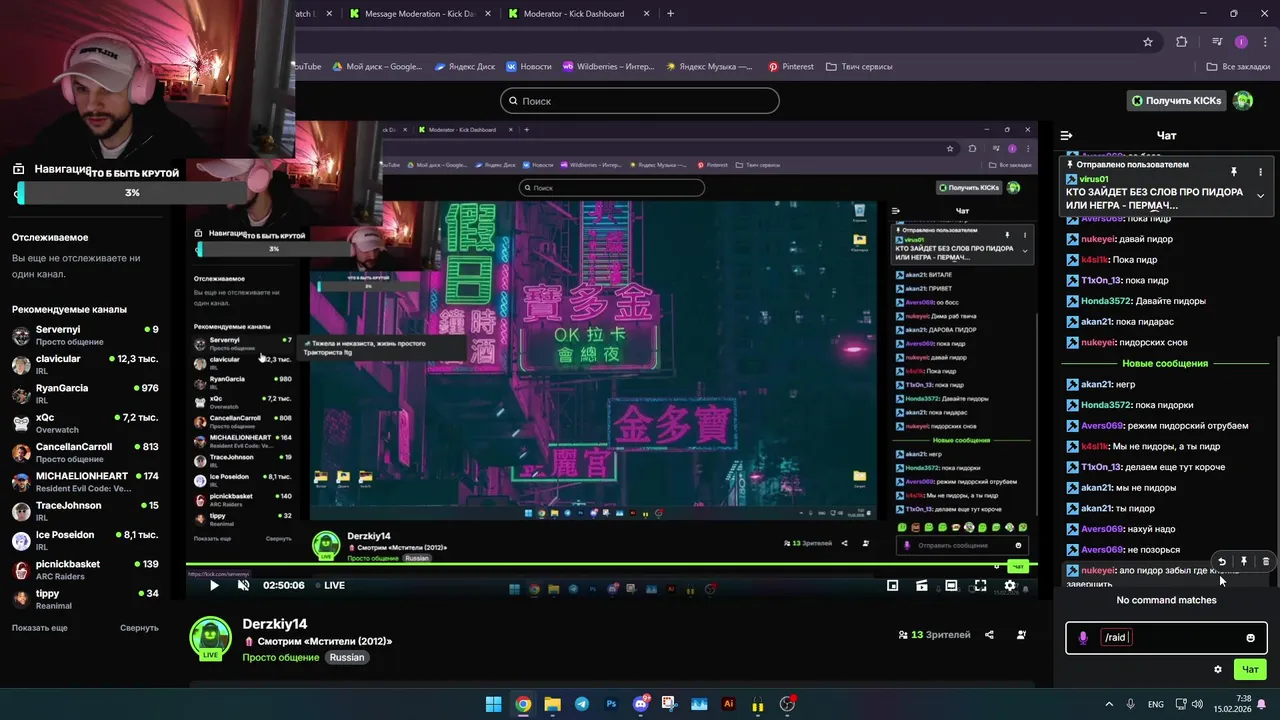Viewport: 1280px width, 720px height.
Task: Open the Chrome three-dot menu
Action: point(1264,42)
